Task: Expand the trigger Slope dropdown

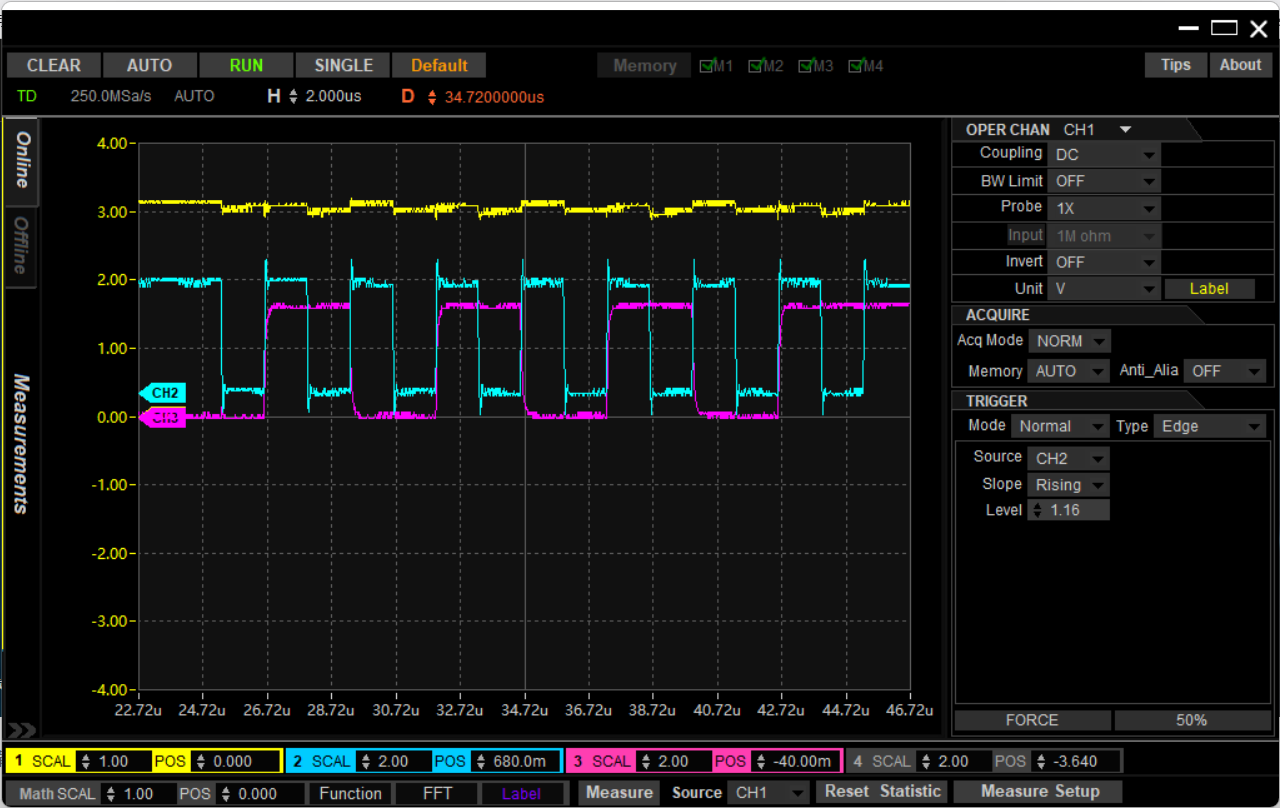Action: click(1069, 485)
